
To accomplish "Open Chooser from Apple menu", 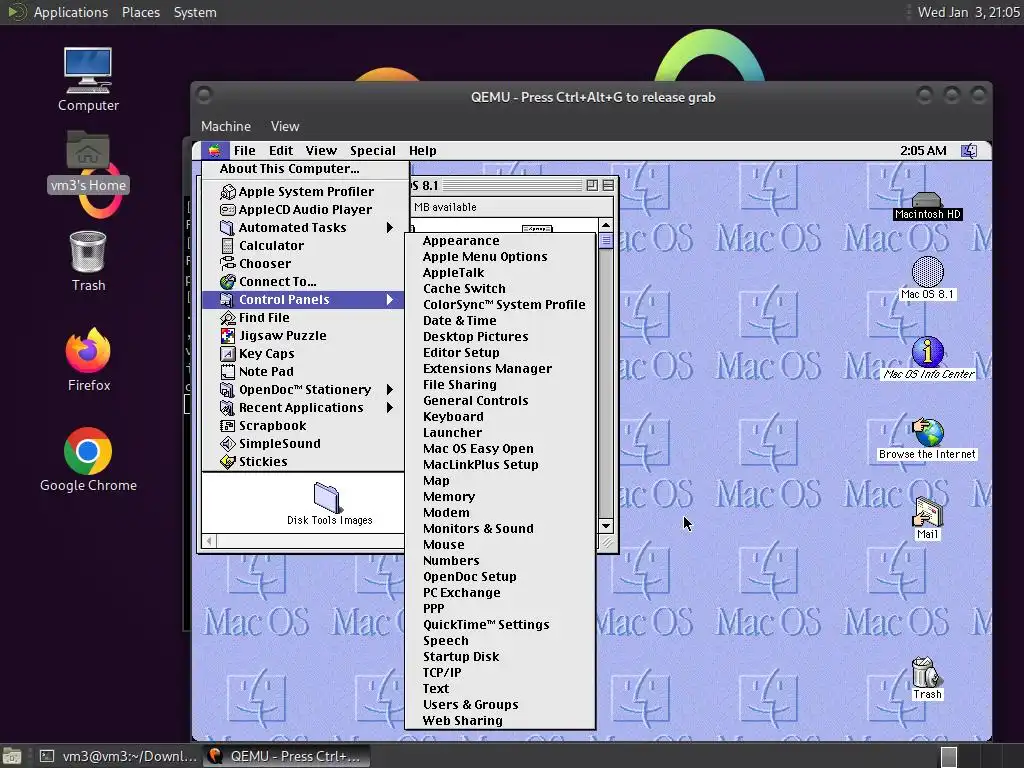I will coord(302,264).
